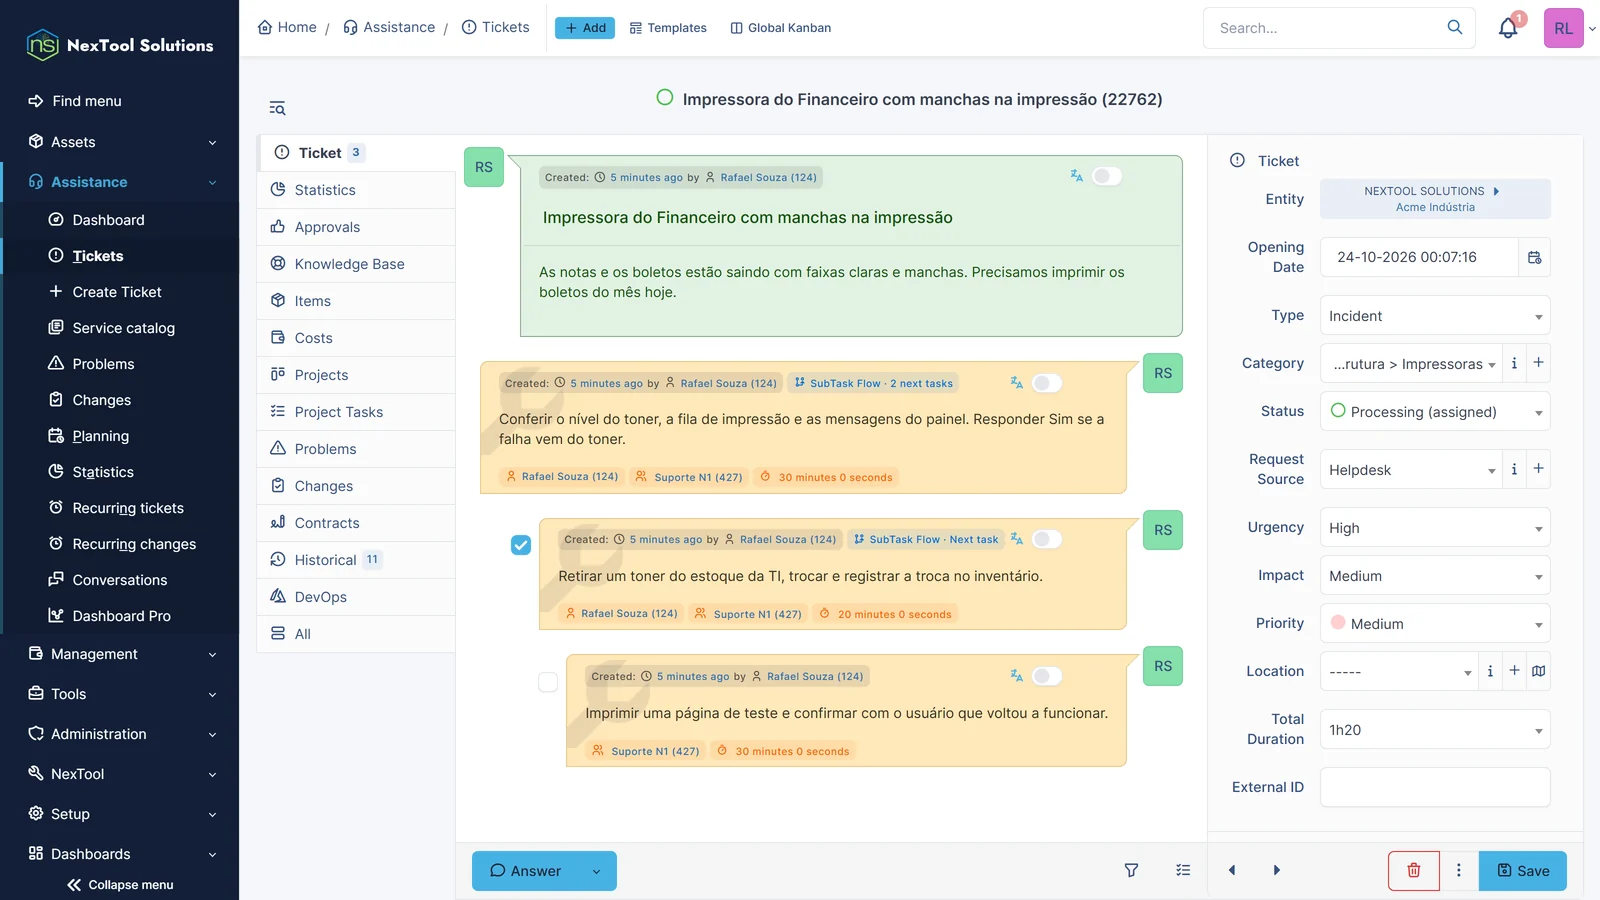Image resolution: width=1600 pixels, height=900 pixels.
Task: Click the Search input field
Action: [1325, 28]
